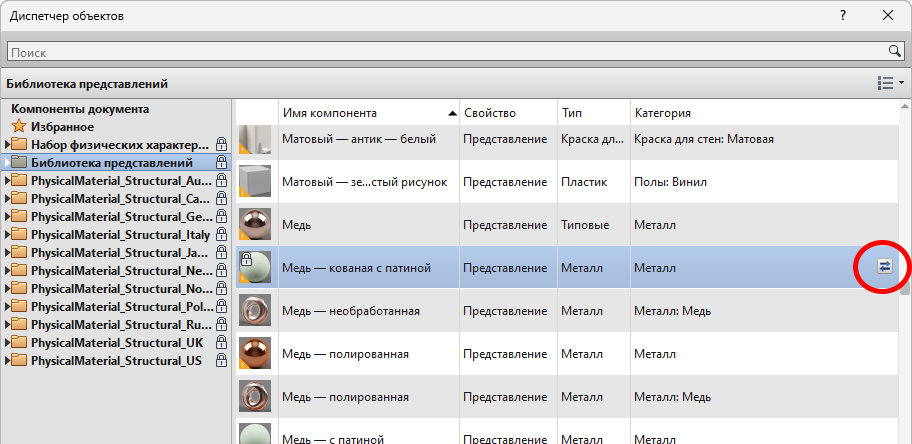
Task: Expand the PhysicalMaterial_Structural_Ge... node
Action: (x=7, y=216)
